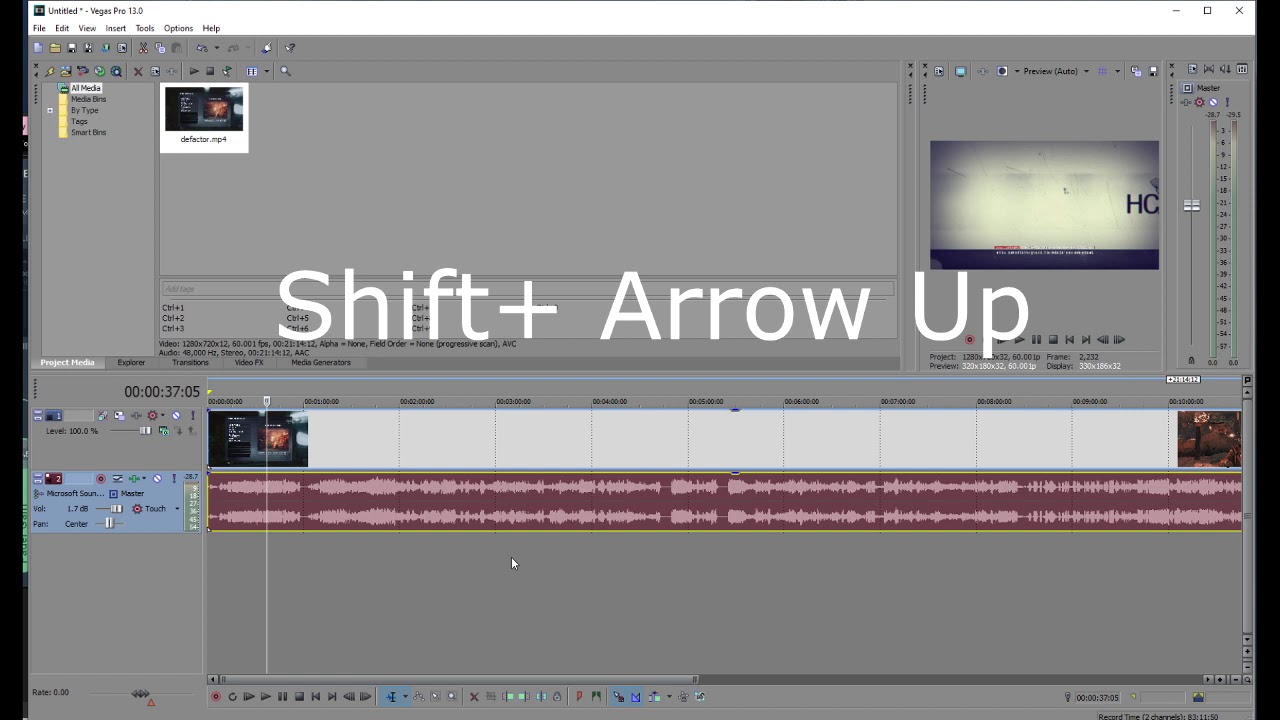Insert a marker with the flag icon
This screenshot has width=1280, height=720.
(579, 697)
